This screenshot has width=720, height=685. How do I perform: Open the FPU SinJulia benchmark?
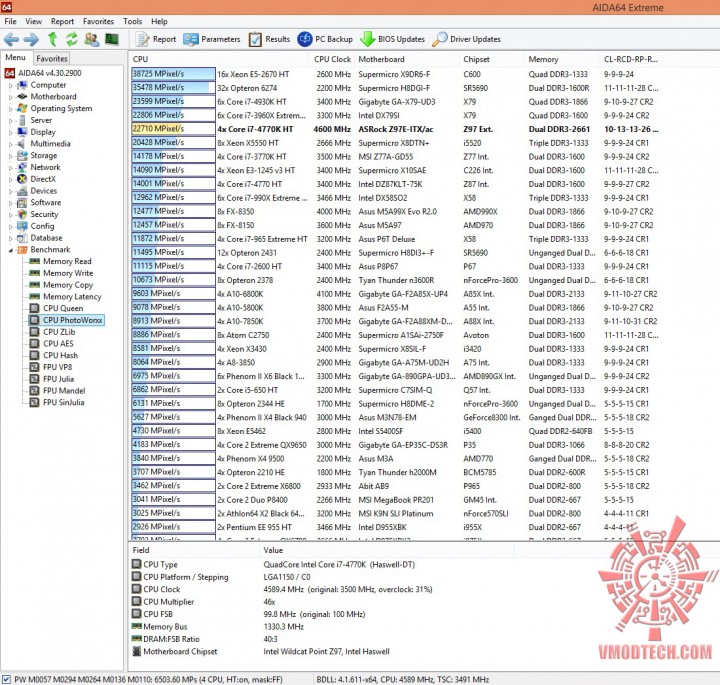tap(57, 402)
